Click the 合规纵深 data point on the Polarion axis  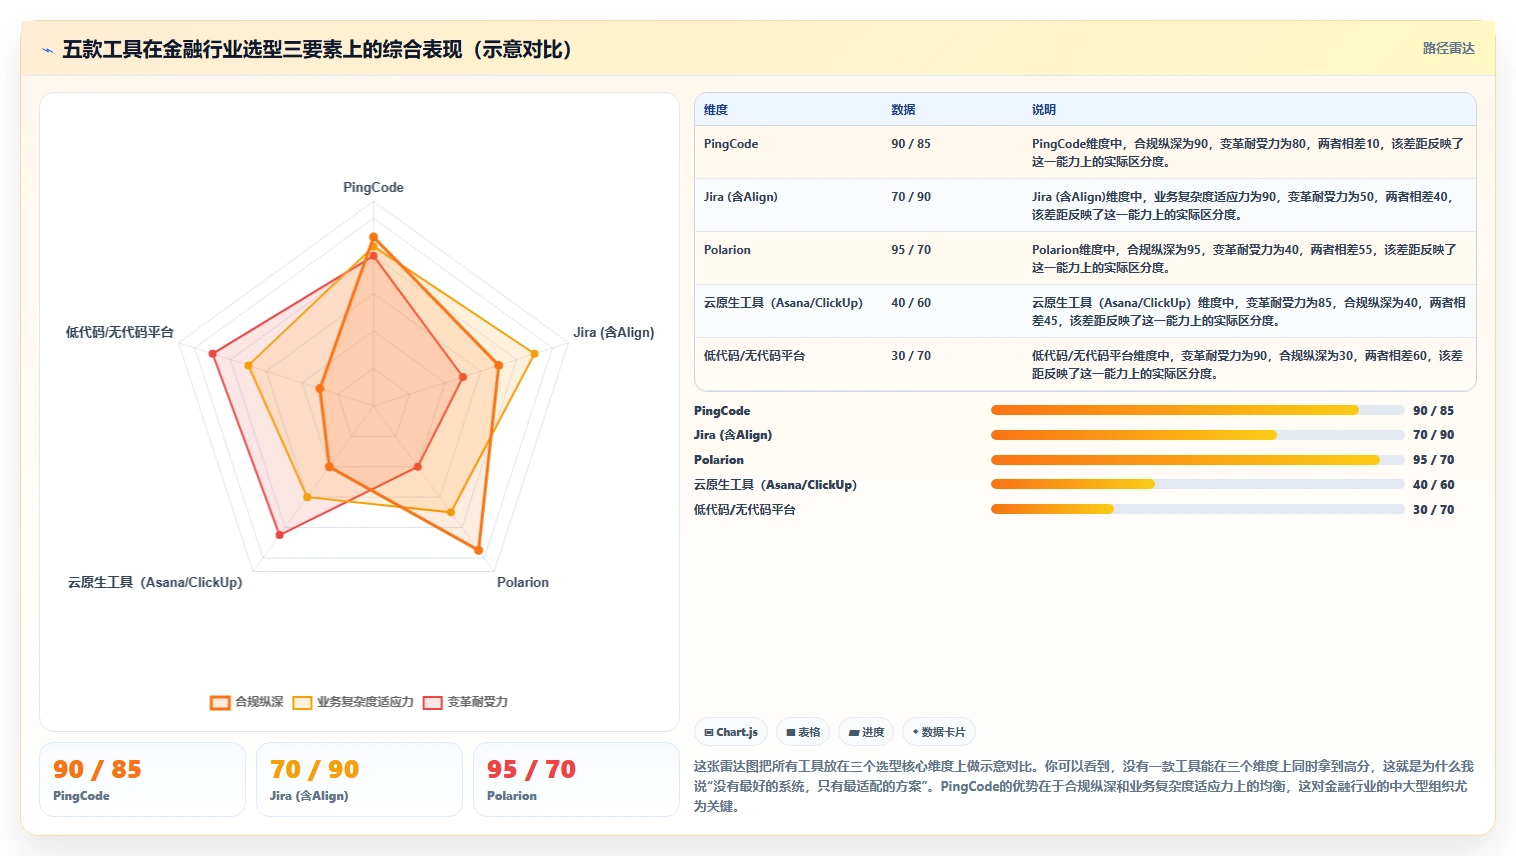pyautogui.click(x=479, y=550)
